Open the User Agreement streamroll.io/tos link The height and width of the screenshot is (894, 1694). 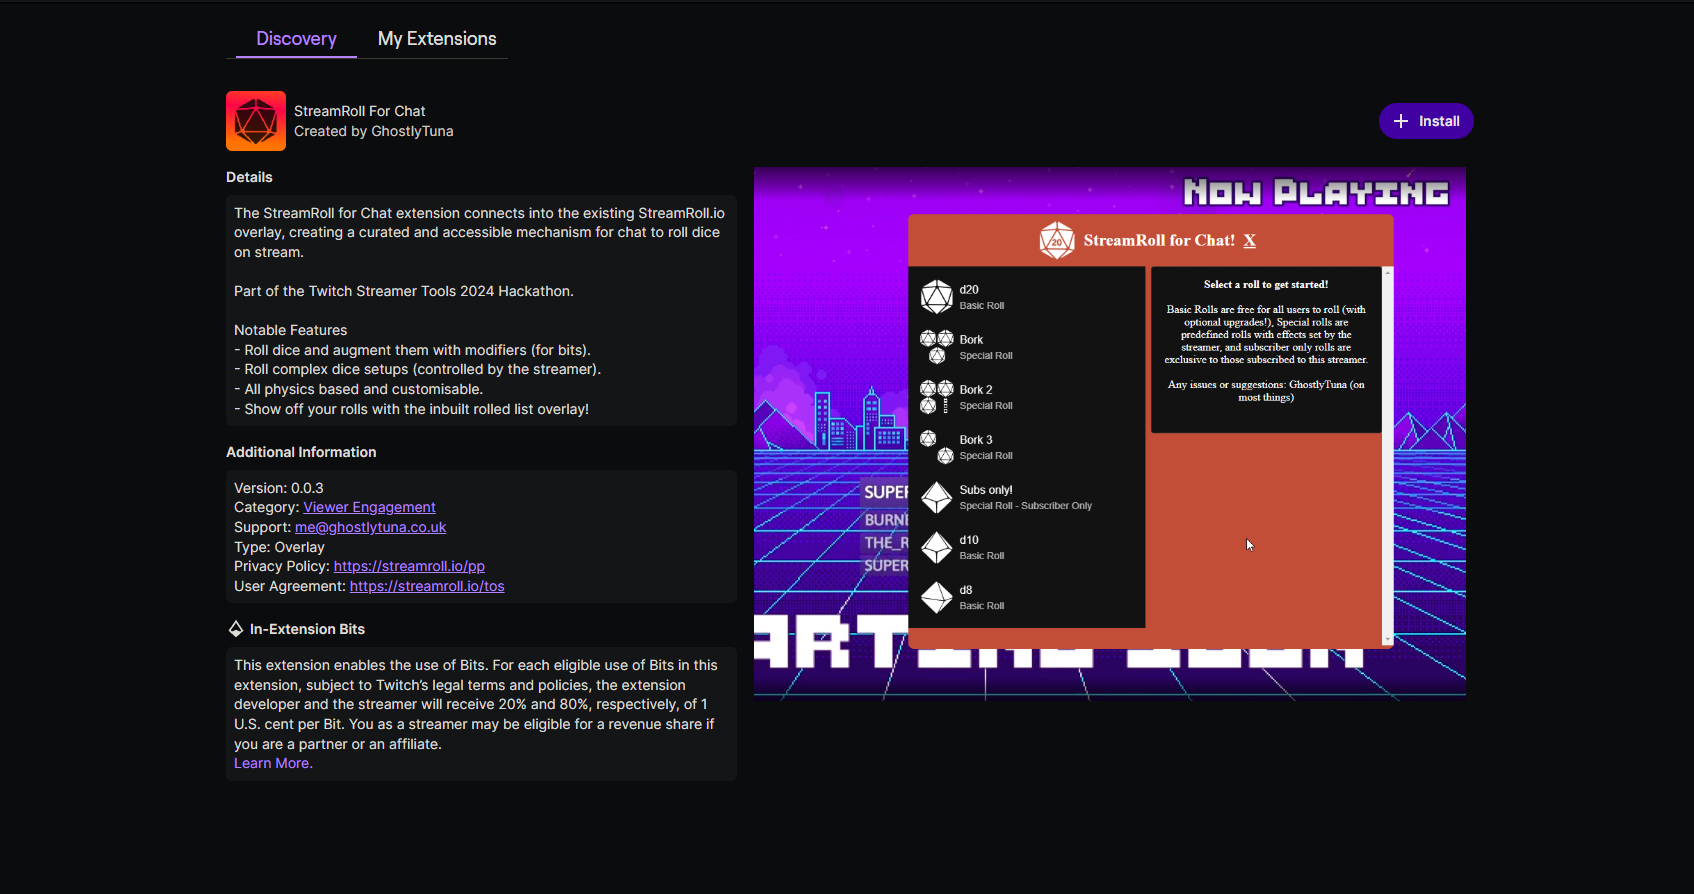[x=427, y=586]
